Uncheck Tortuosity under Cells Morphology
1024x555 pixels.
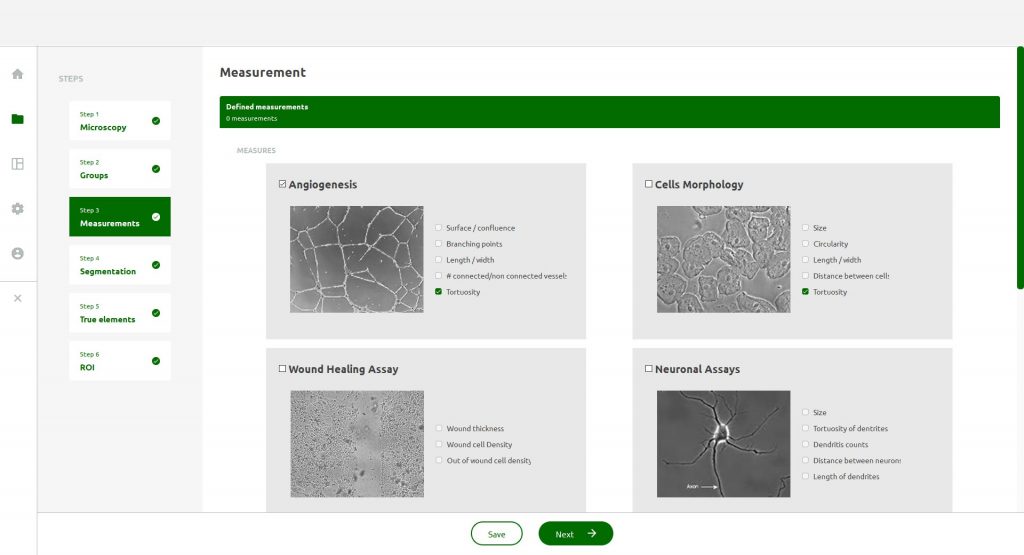click(805, 292)
